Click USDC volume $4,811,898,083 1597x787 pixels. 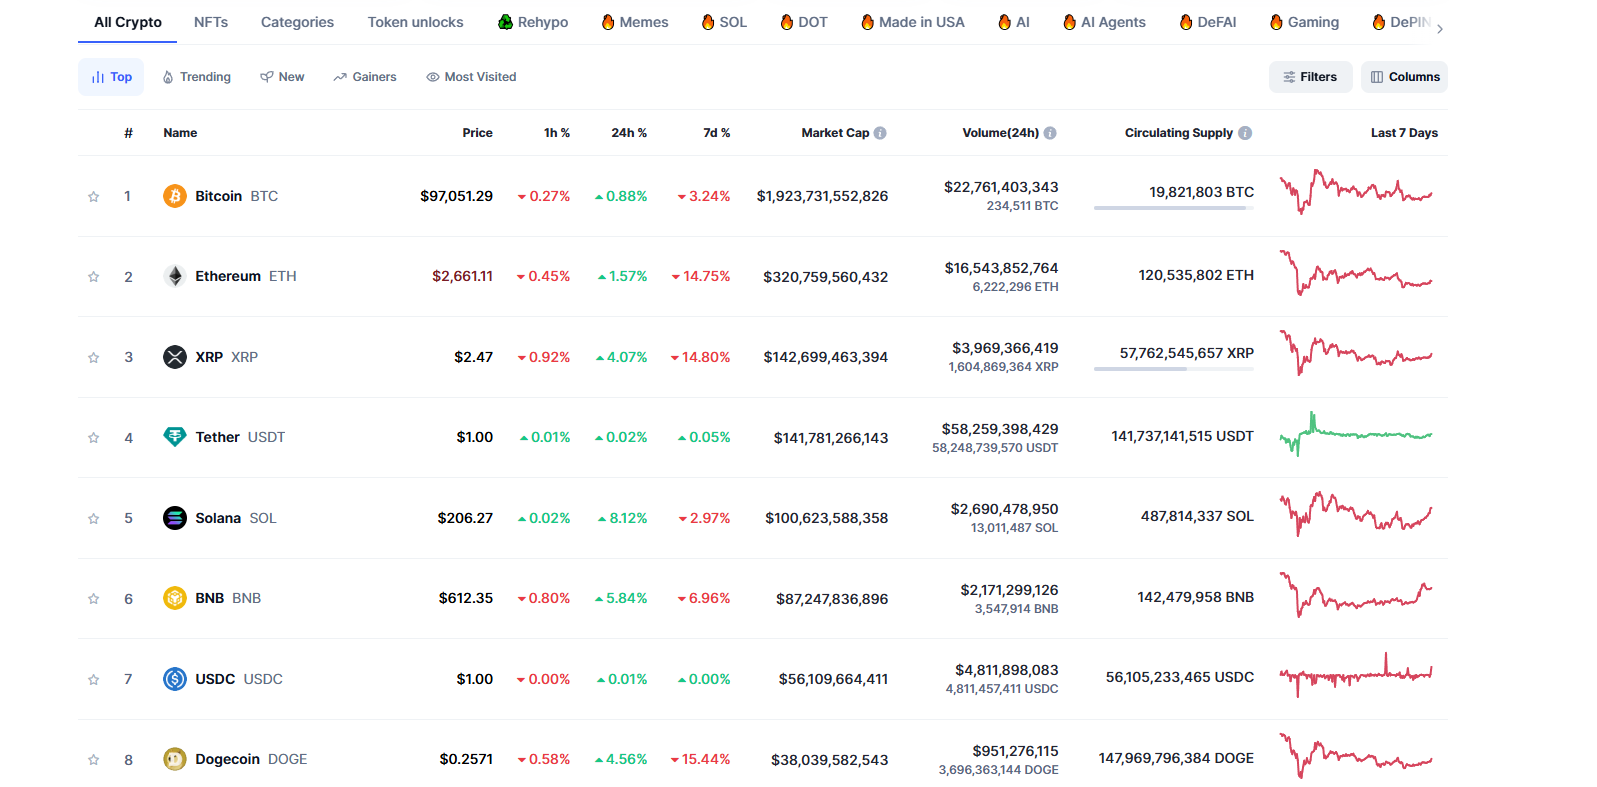pyautogui.click(x=1006, y=670)
